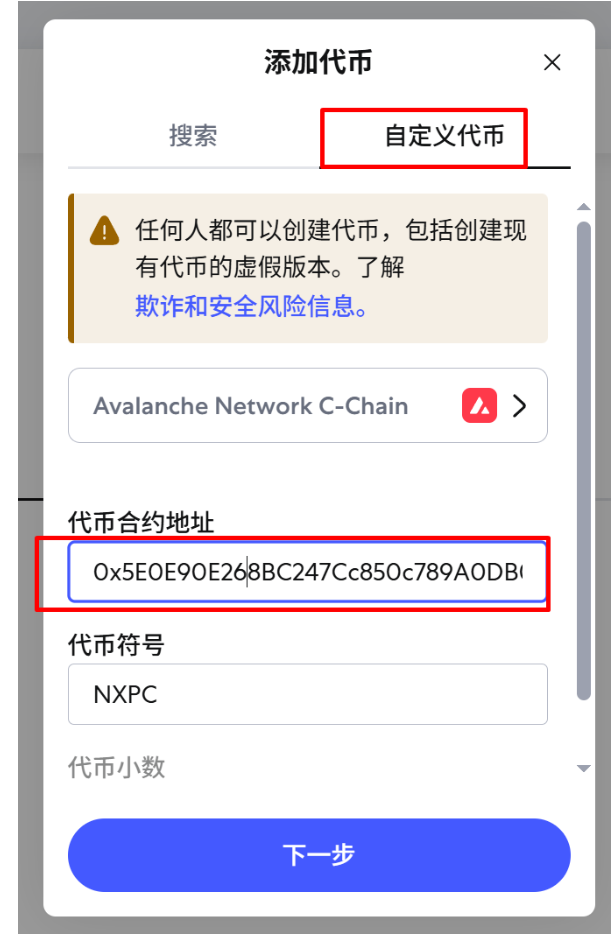611x936 pixels.
Task: Open the Avalanche Network C-Chain selector
Action: pos(308,405)
